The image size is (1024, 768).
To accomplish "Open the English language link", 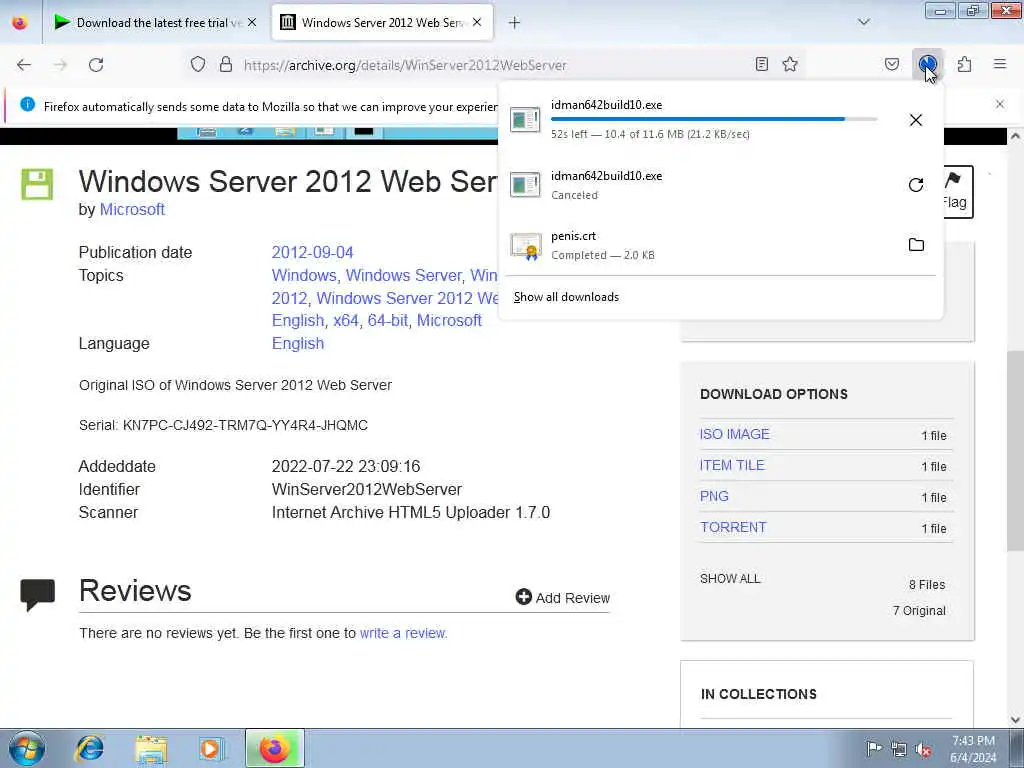I will tap(298, 344).
